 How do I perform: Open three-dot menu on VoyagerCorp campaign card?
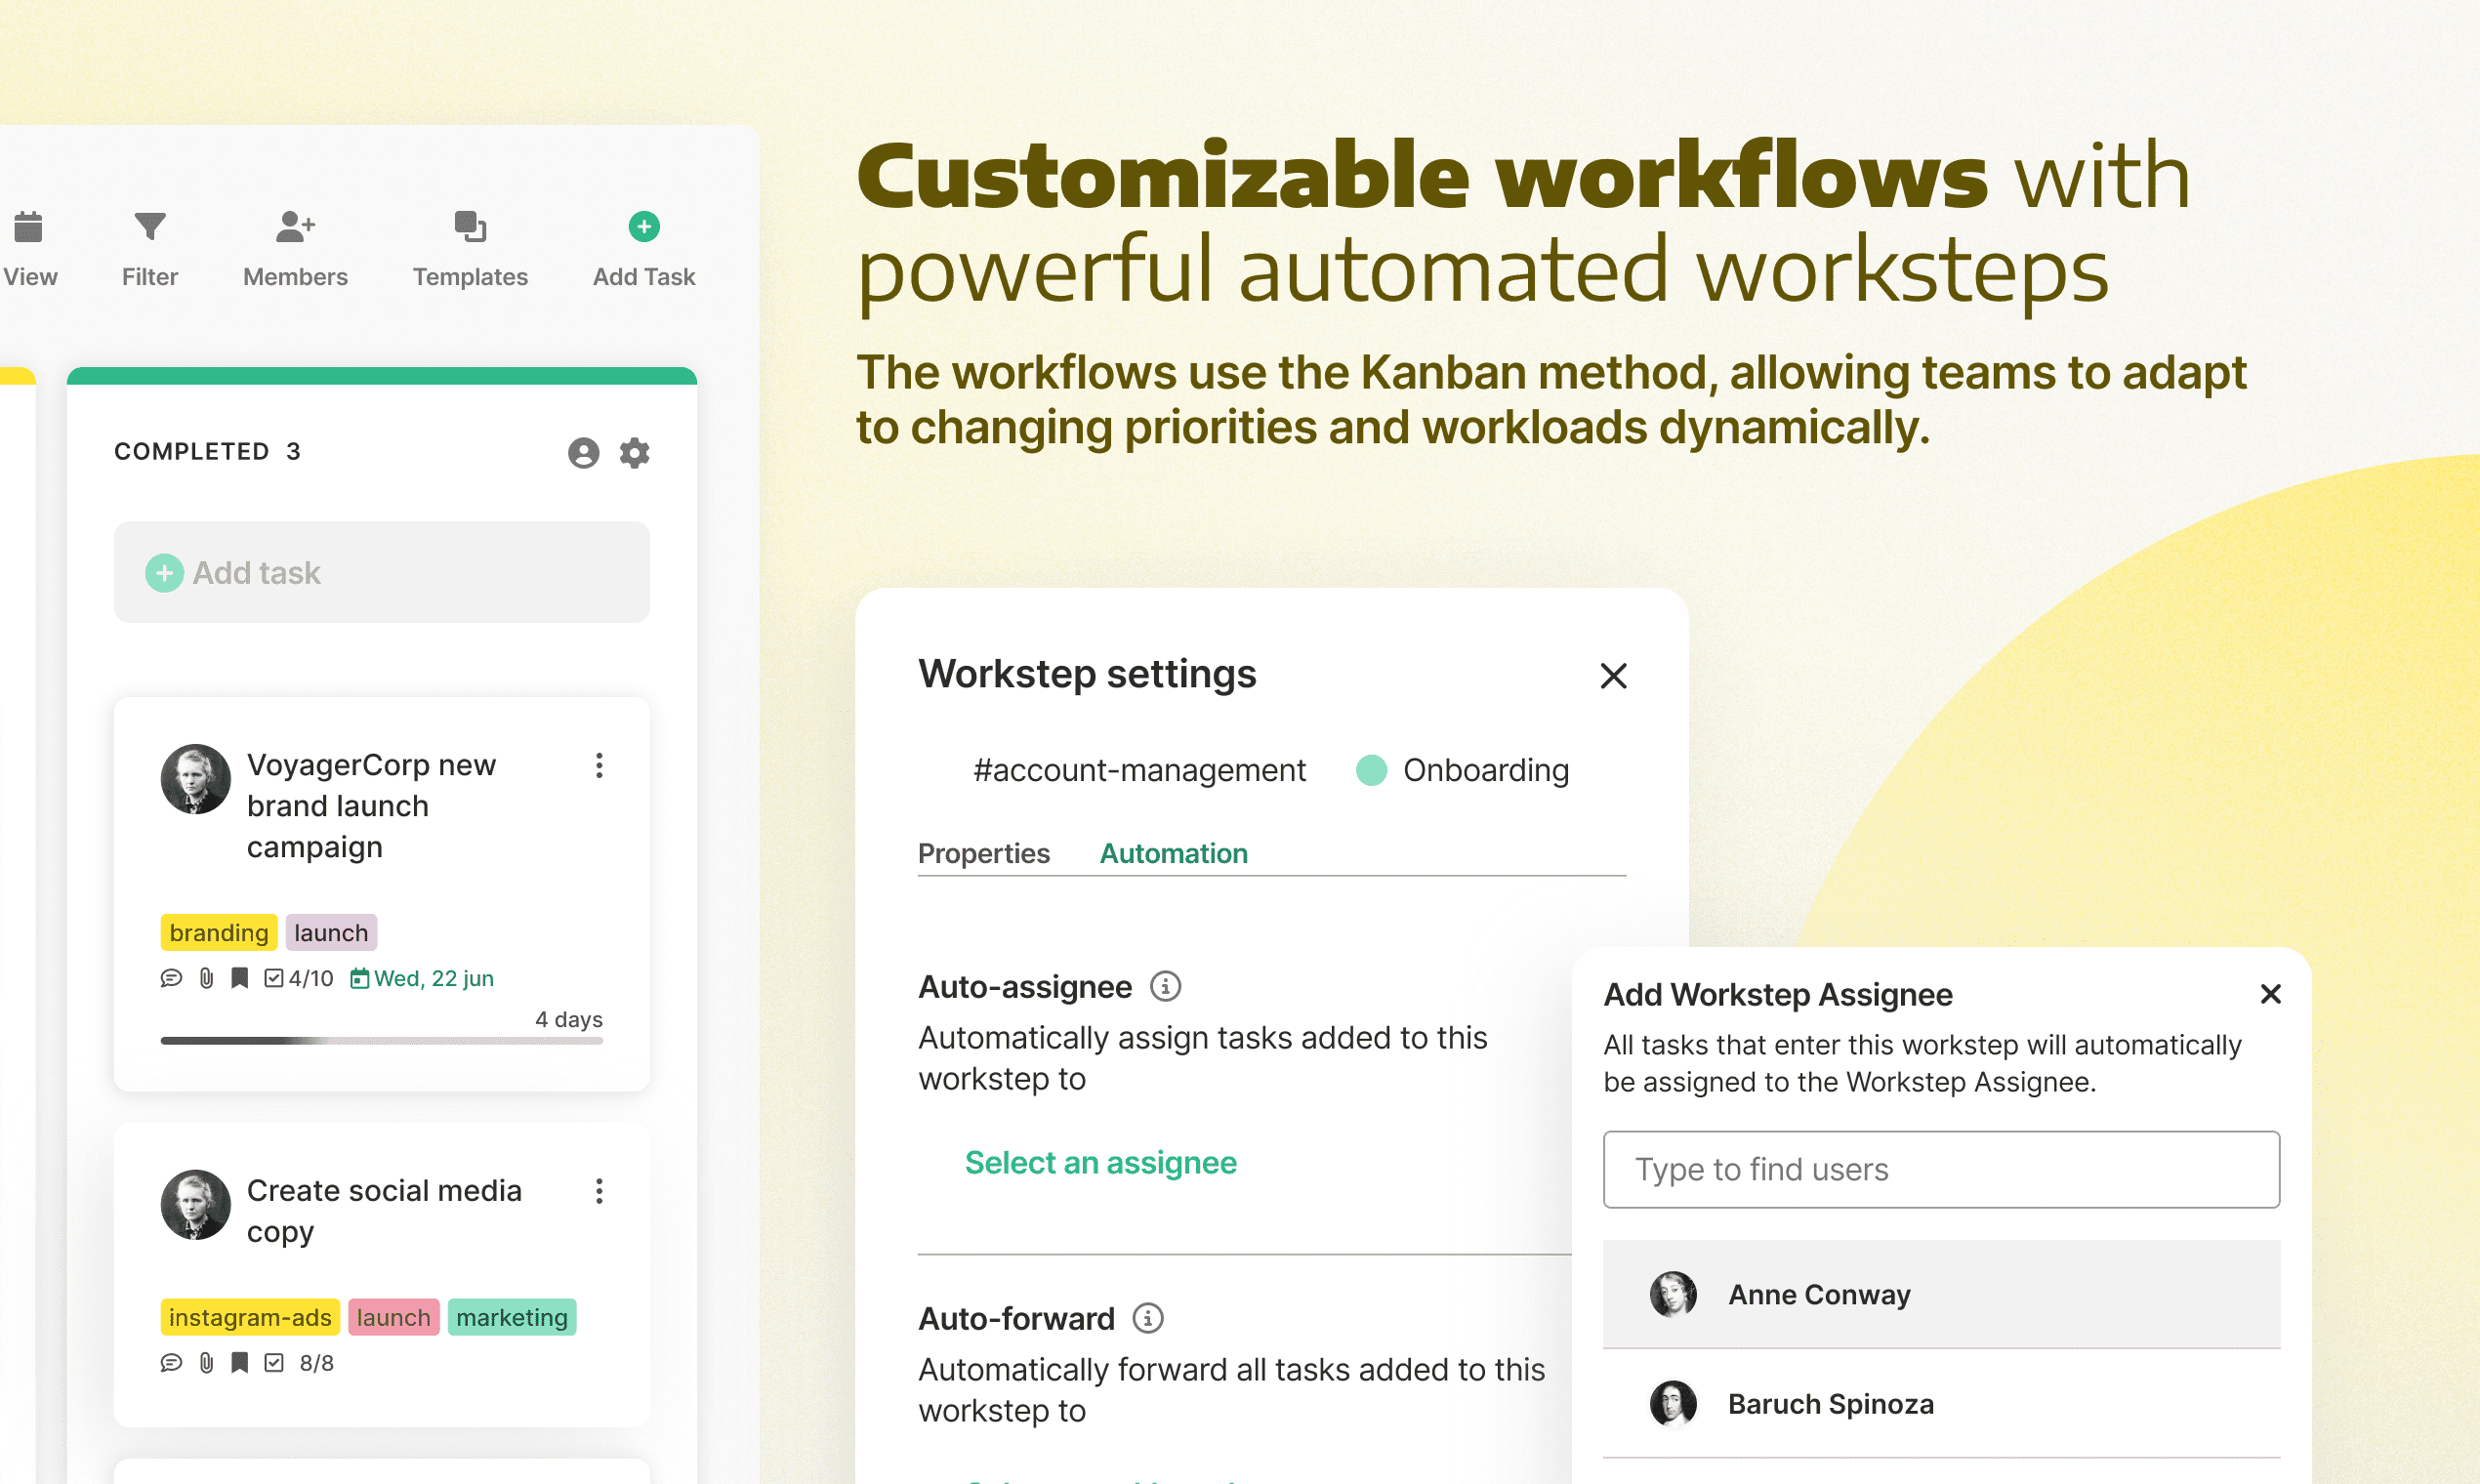pos(600,766)
